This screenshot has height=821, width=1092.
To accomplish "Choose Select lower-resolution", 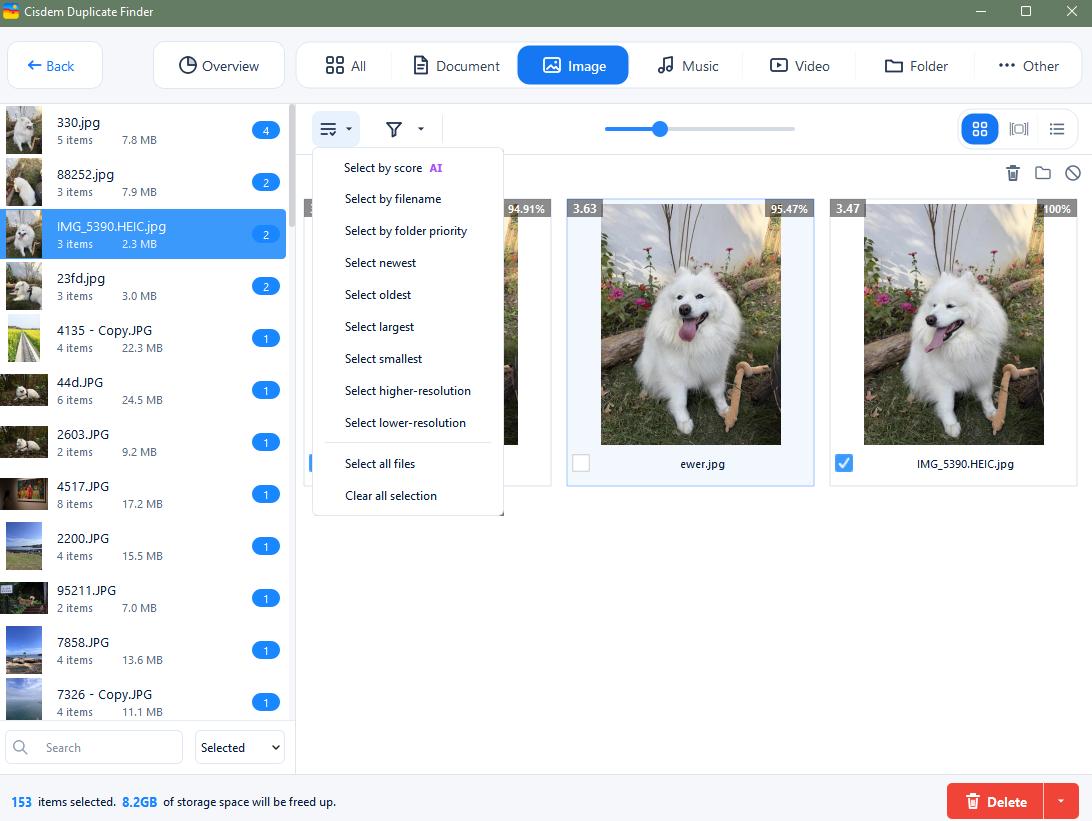I will click(x=407, y=423).
